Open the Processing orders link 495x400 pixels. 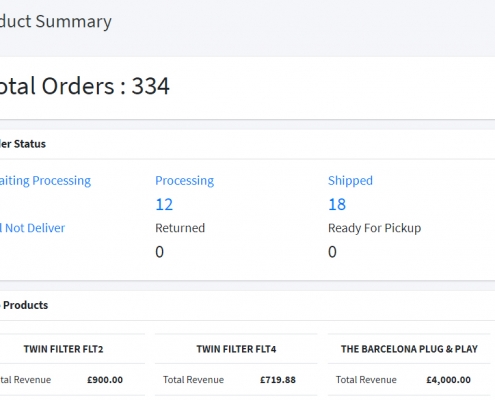tap(184, 181)
